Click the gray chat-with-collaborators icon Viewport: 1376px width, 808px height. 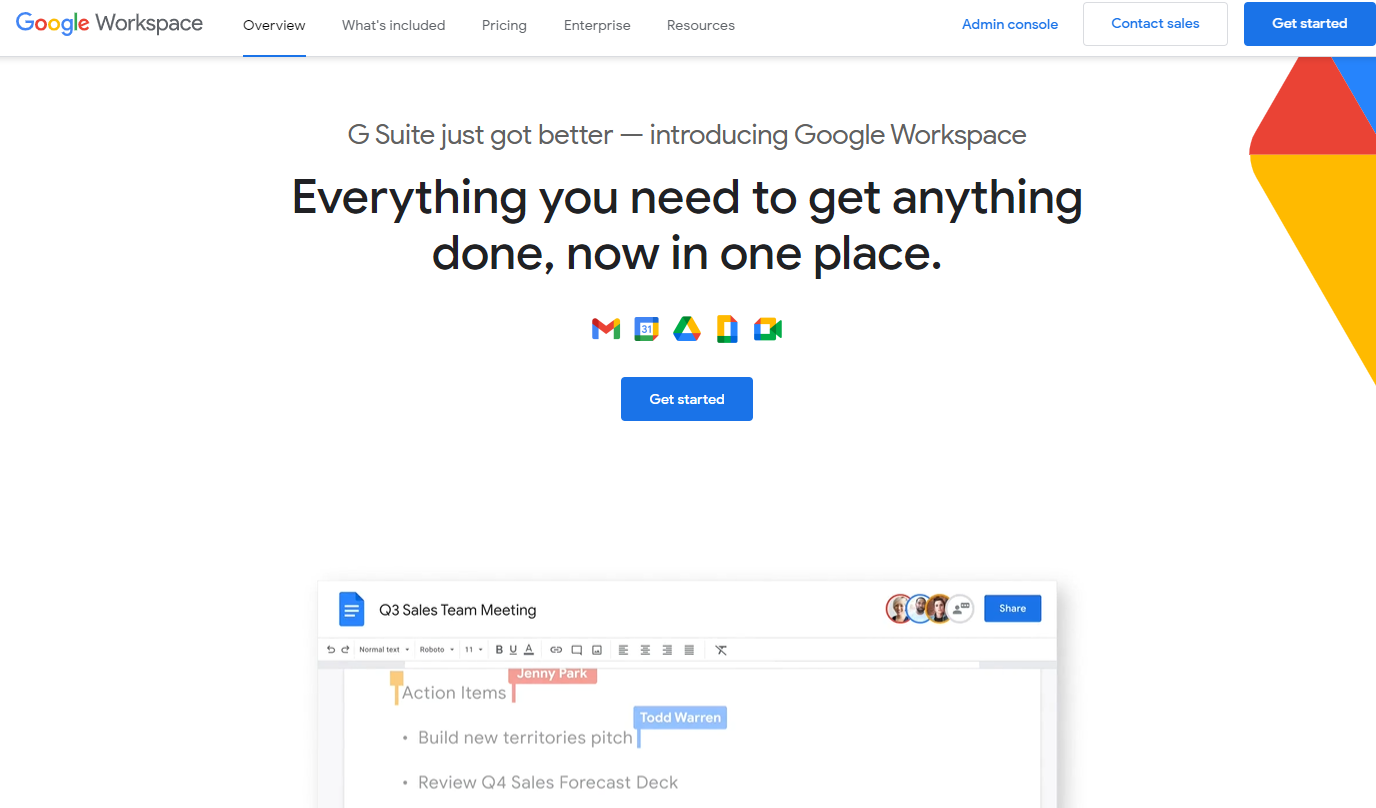(x=961, y=609)
